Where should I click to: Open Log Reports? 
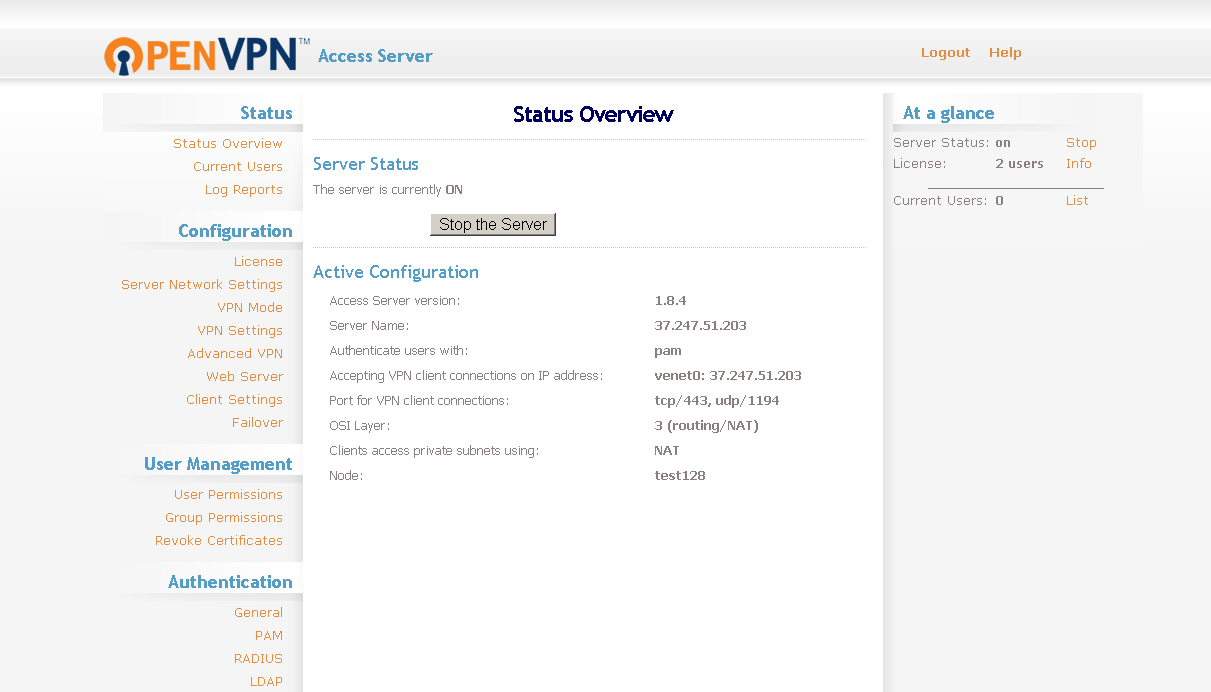[x=244, y=190]
